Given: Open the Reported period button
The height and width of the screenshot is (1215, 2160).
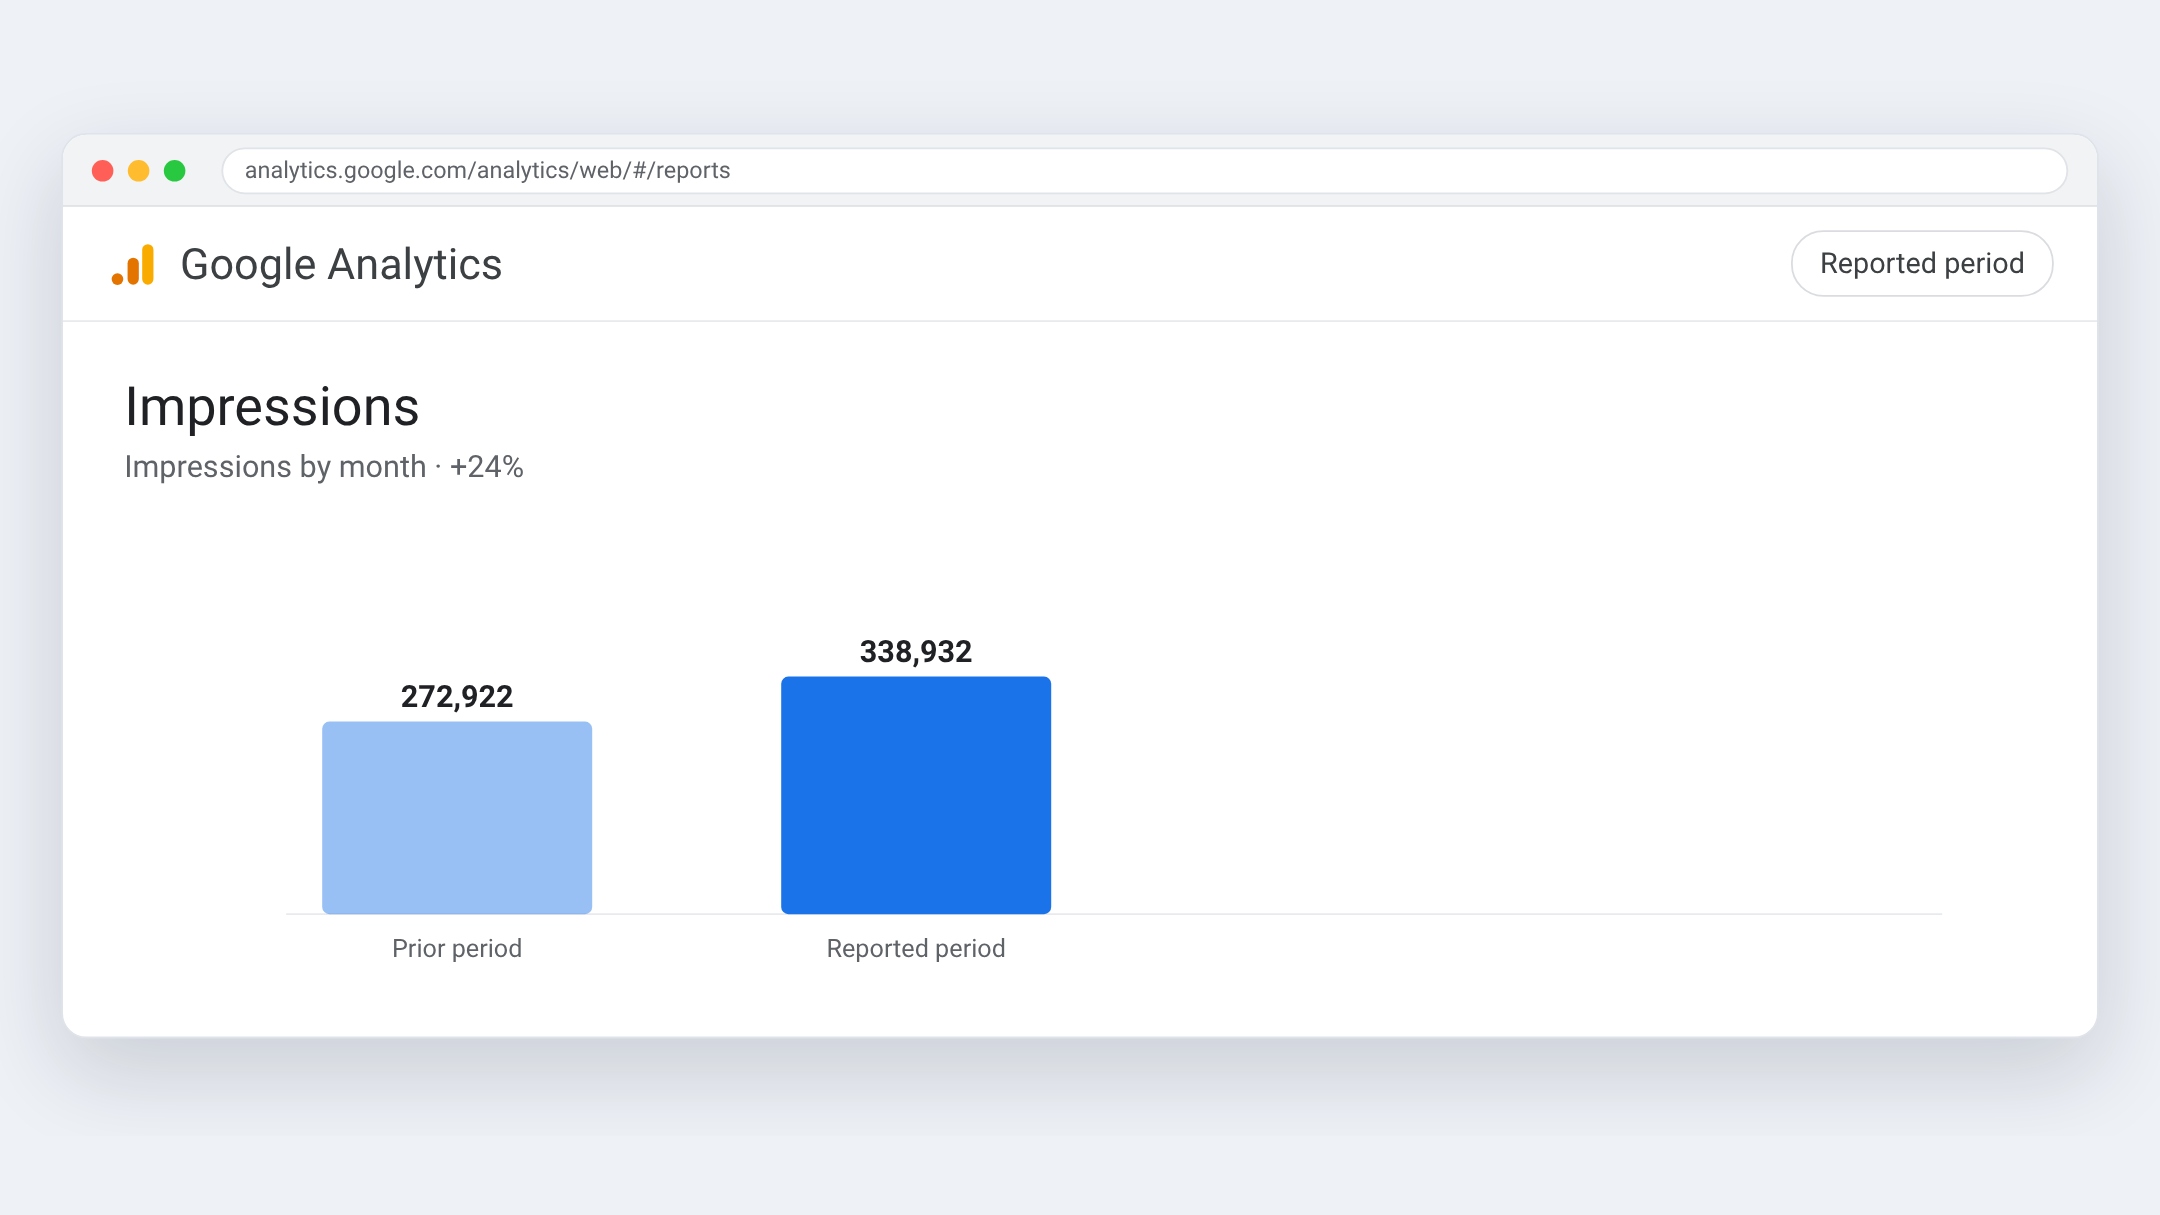Looking at the screenshot, I should click(1921, 264).
